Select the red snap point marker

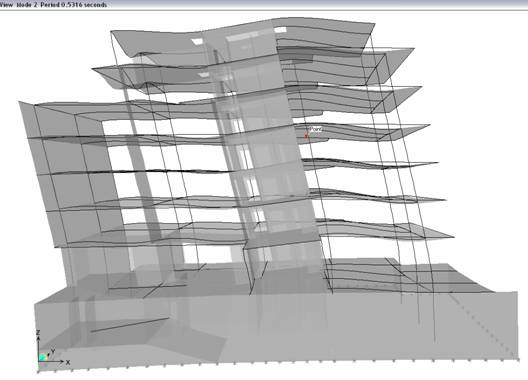click(306, 136)
